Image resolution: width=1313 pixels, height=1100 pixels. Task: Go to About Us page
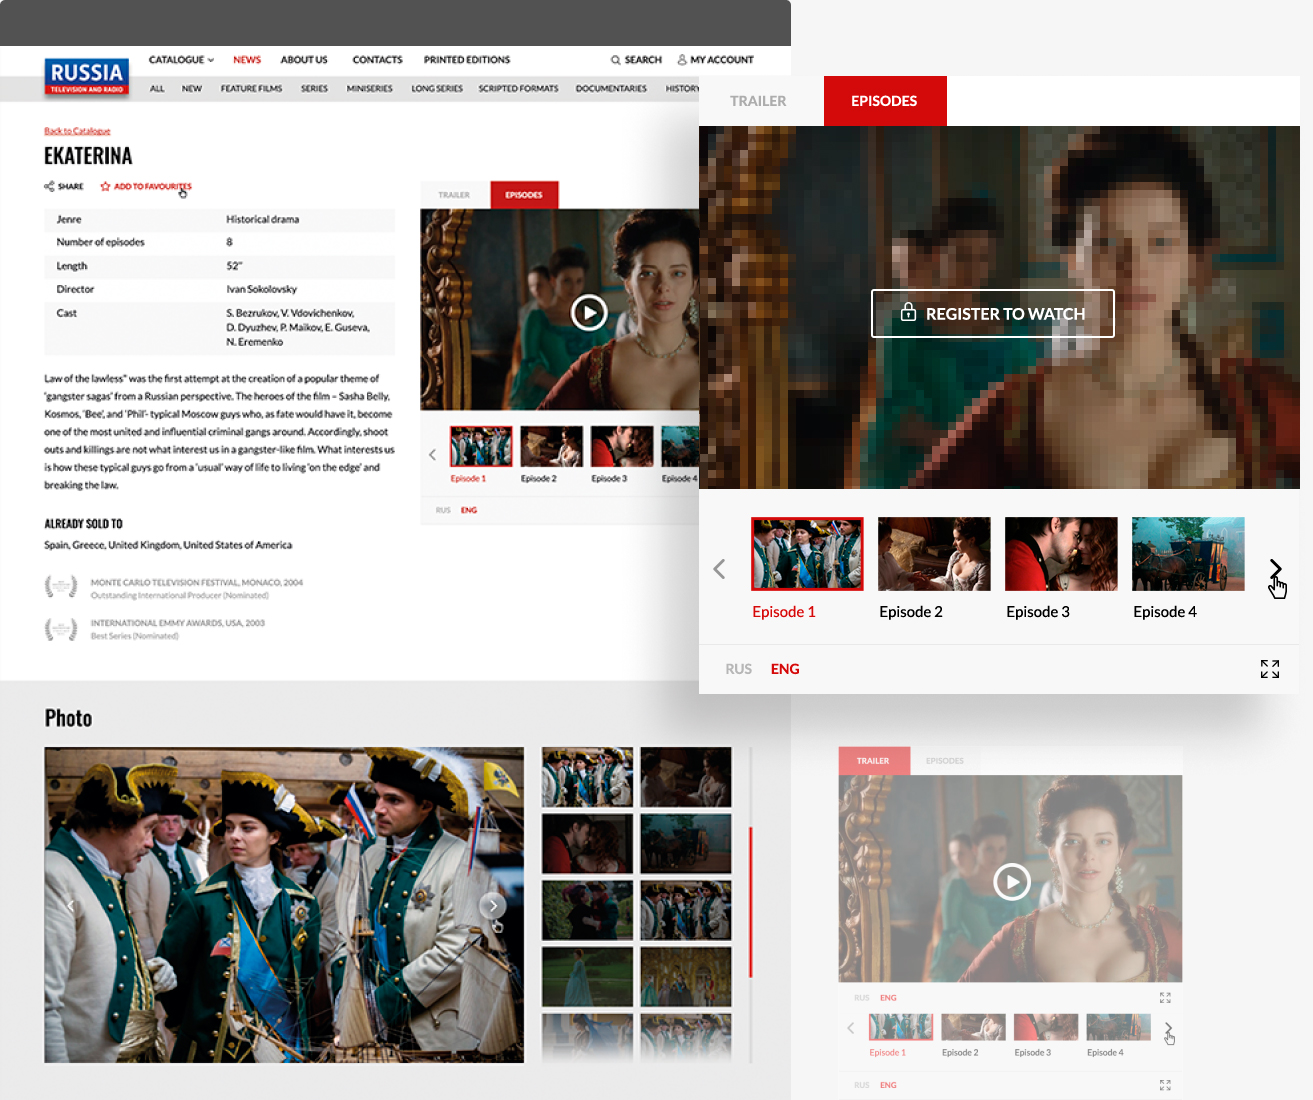pos(304,60)
